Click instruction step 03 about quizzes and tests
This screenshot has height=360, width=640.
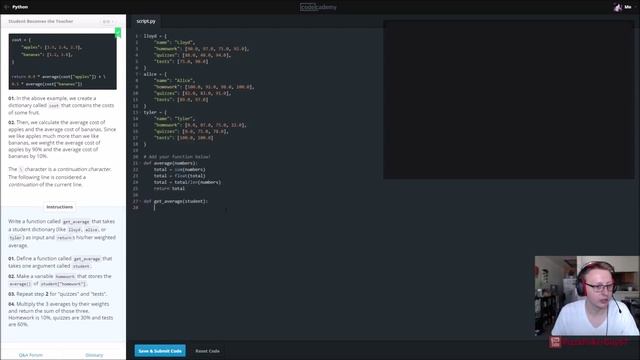coord(58,294)
